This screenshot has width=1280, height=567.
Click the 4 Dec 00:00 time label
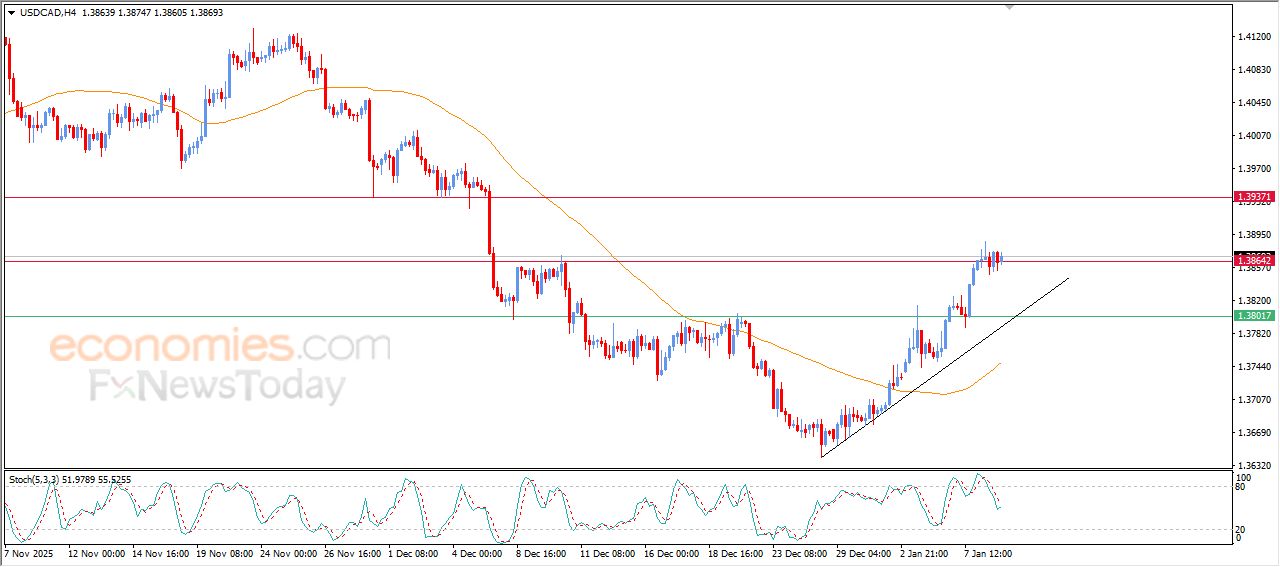point(477,553)
